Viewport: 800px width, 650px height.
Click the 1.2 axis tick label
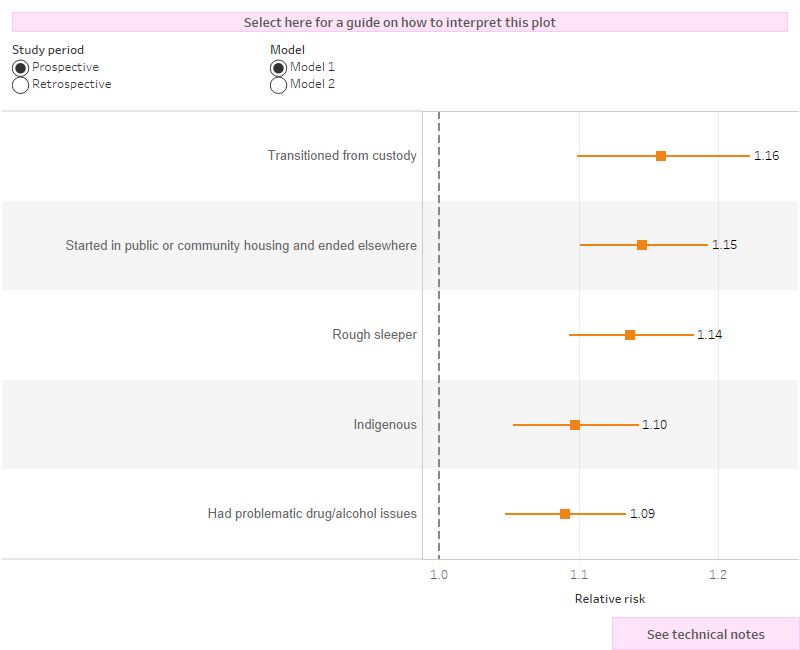pyautogui.click(x=718, y=575)
